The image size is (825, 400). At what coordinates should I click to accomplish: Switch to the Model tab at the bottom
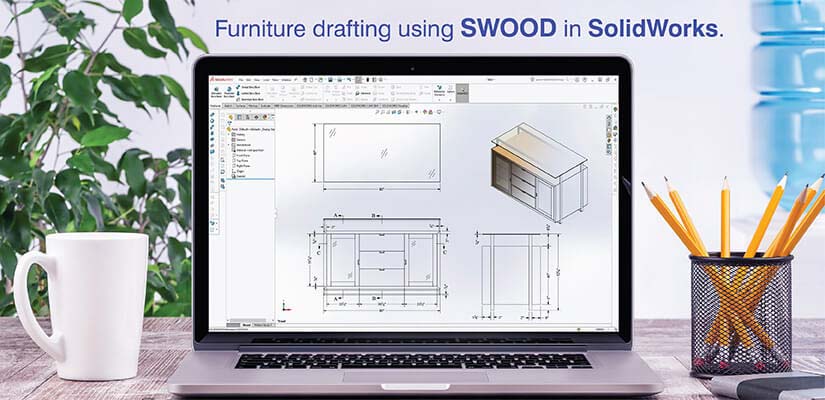246,325
